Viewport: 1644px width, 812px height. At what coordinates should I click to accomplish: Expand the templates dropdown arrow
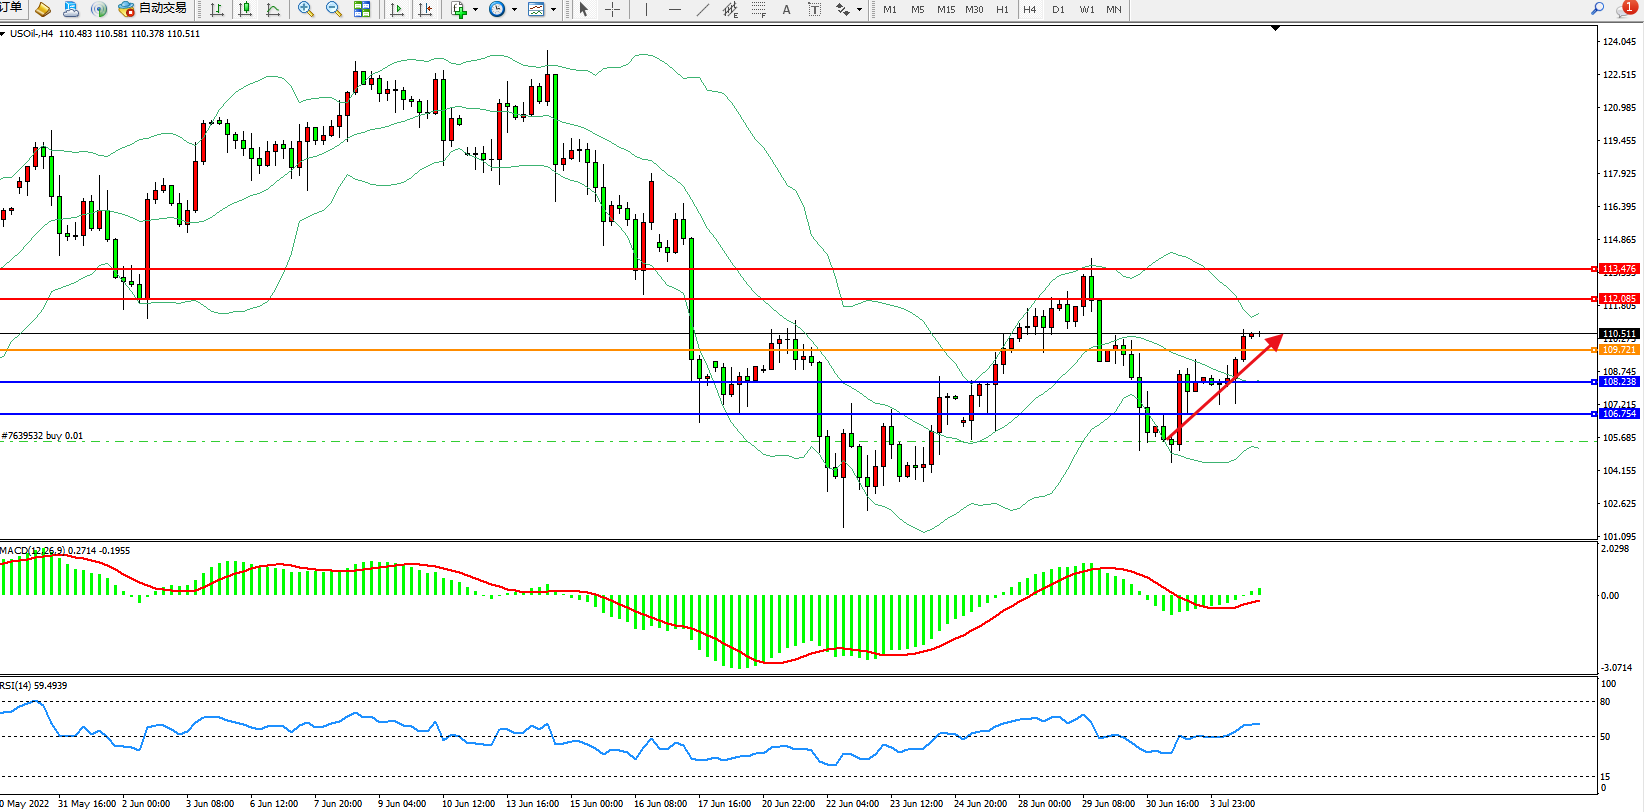click(x=553, y=9)
